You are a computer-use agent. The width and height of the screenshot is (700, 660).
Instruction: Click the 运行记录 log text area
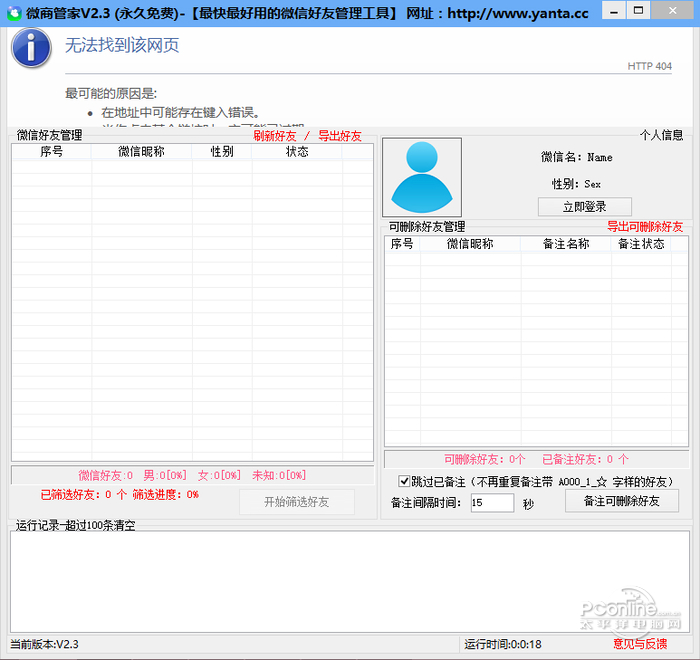(350, 581)
